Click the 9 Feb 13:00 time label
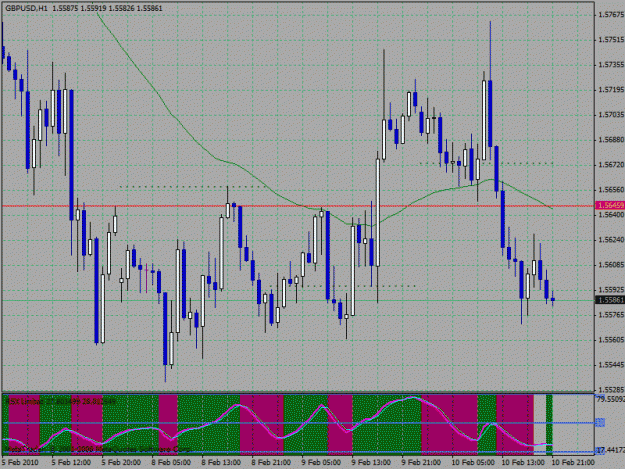The height and width of the screenshot is (469, 625). tap(371, 462)
